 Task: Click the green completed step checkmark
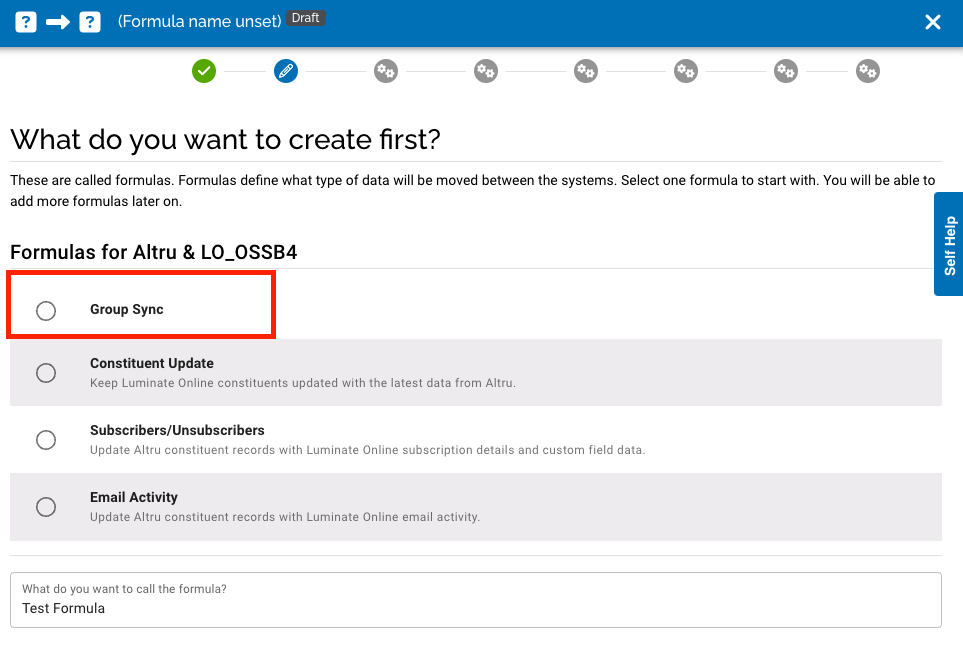click(x=204, y=71)
